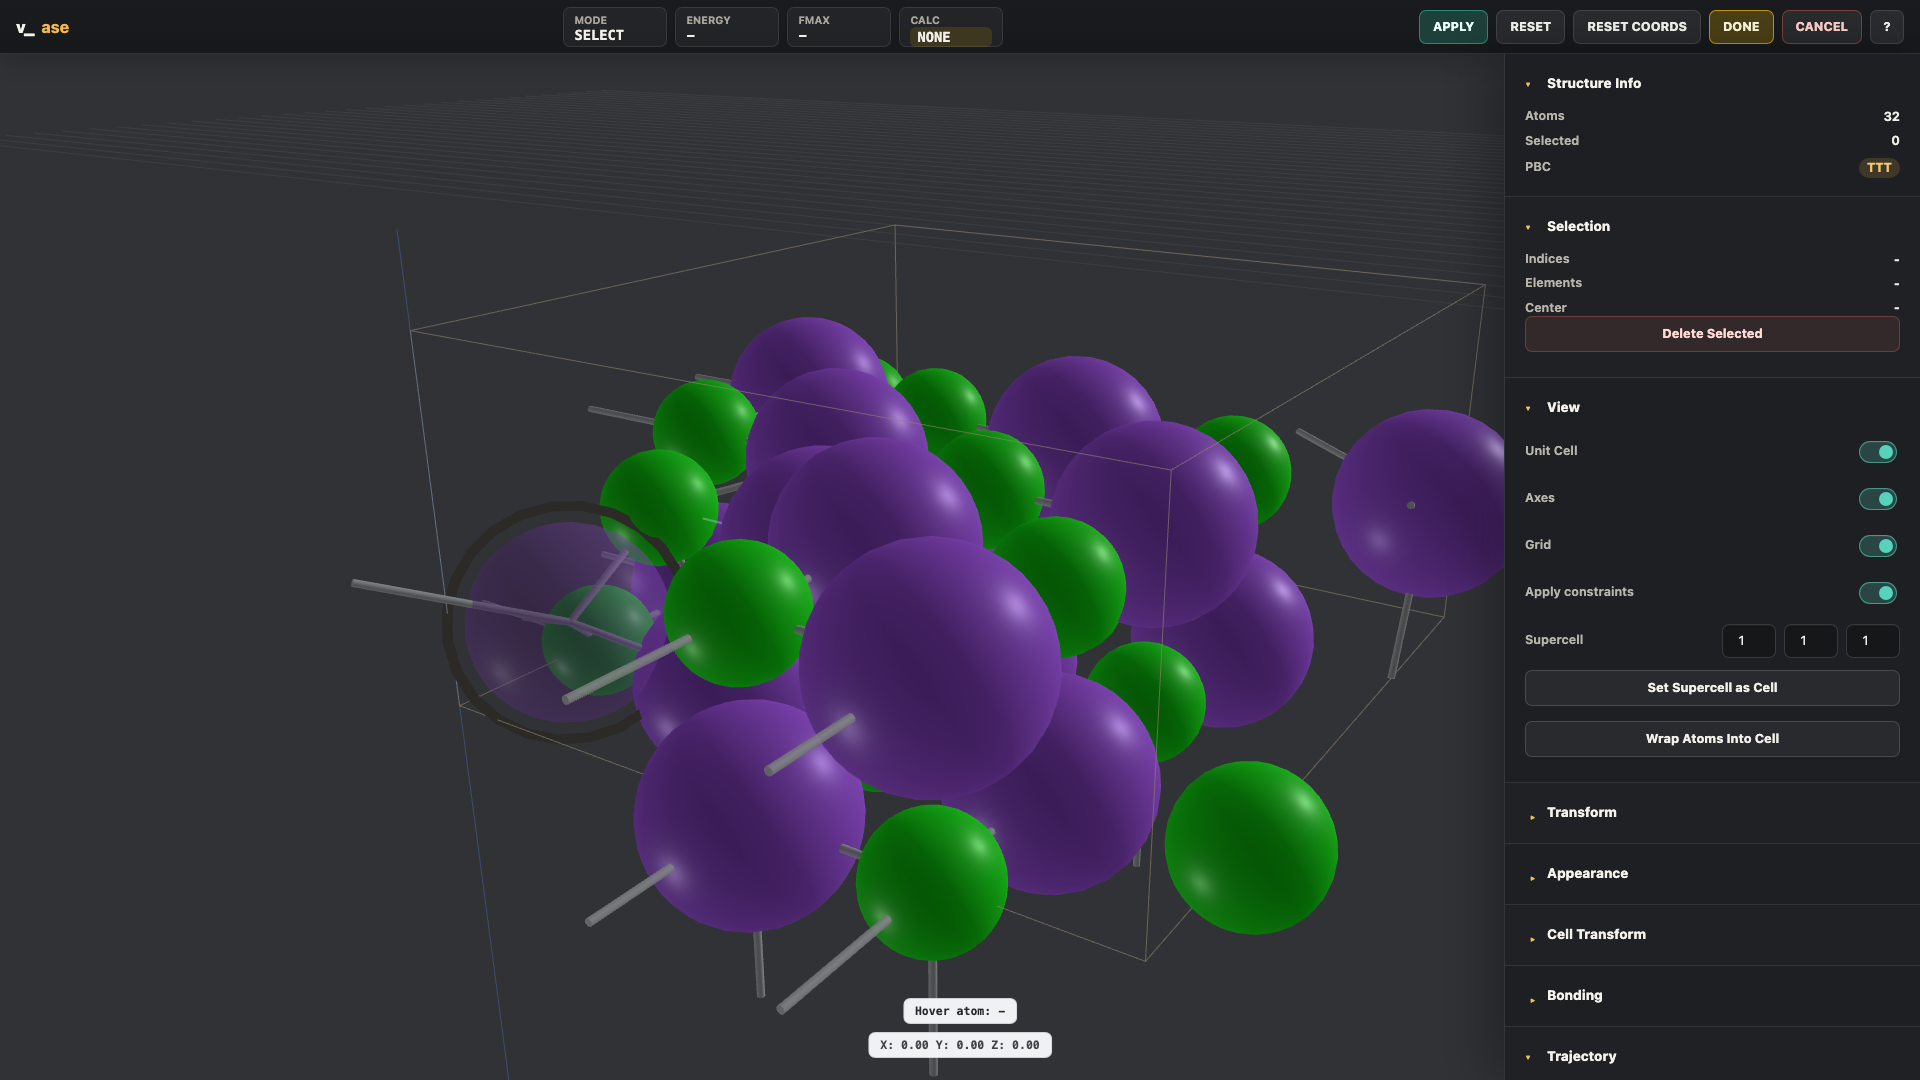Toggle the Grid switch
The width and height of the screenshot is (1920, 1080).
[x=1878, y=546]
